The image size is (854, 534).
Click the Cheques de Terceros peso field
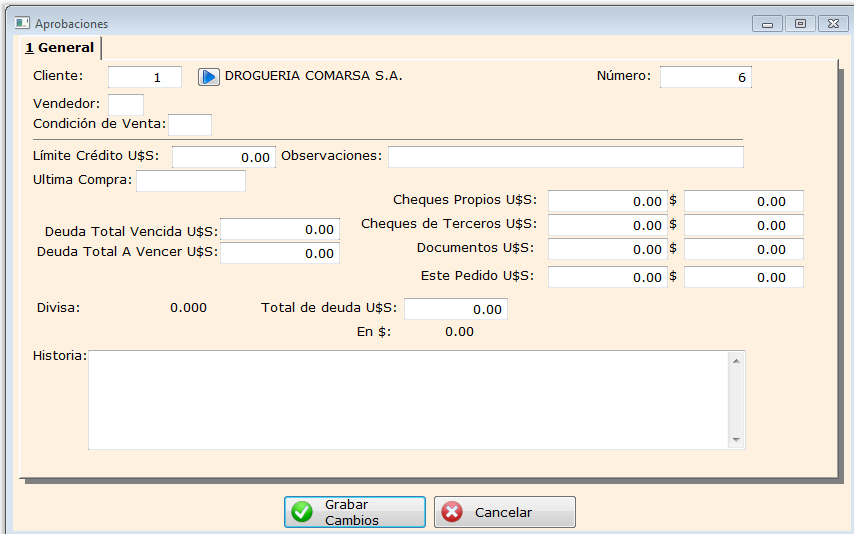click(x=743, y=226)
